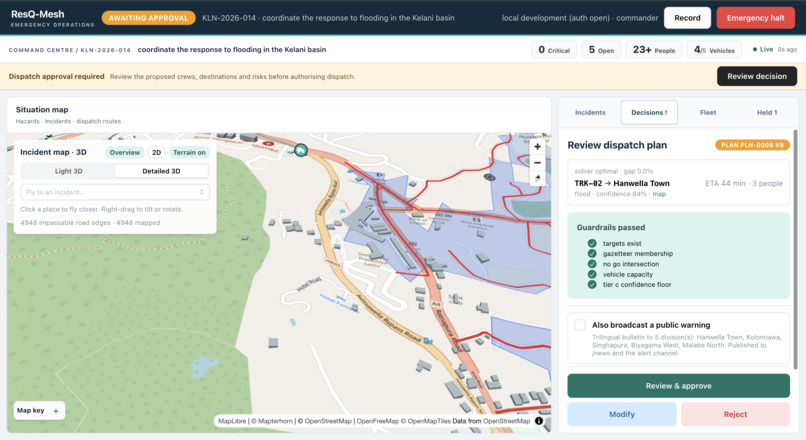Click the Situation map heading
806x440 pixels.
tap(42, 109)
